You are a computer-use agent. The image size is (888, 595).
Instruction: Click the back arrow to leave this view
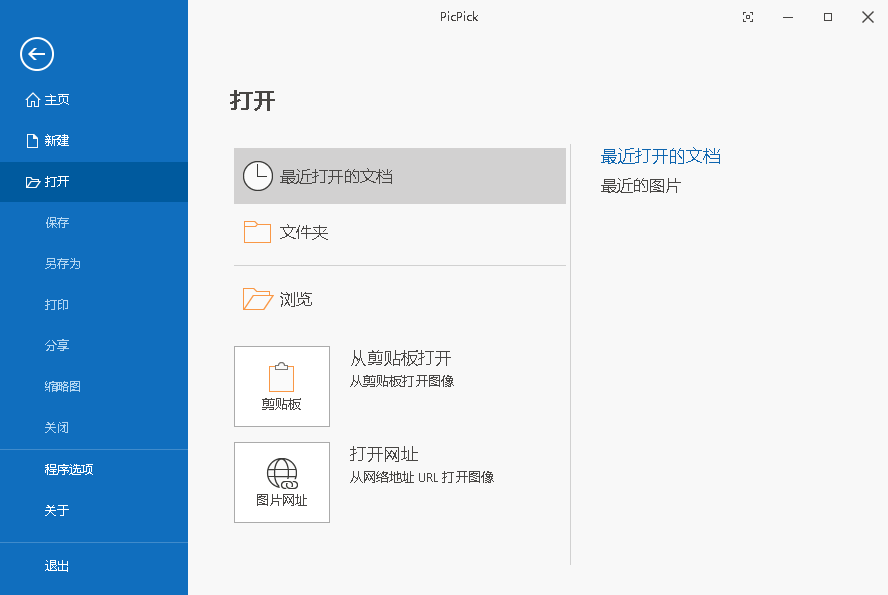[x=36, y=54]
